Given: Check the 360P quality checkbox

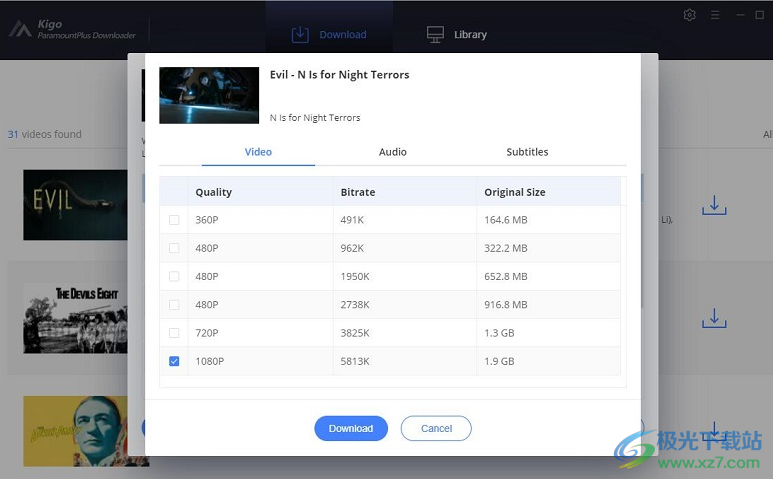Looking at the screenshot, I should click(x=174, y=220).
